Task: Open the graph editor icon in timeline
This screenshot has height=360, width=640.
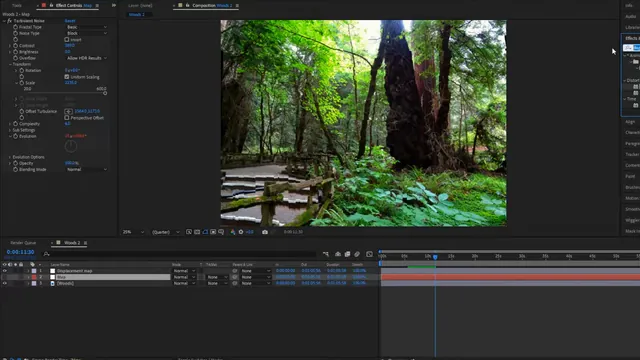Action: coord(369,254)
